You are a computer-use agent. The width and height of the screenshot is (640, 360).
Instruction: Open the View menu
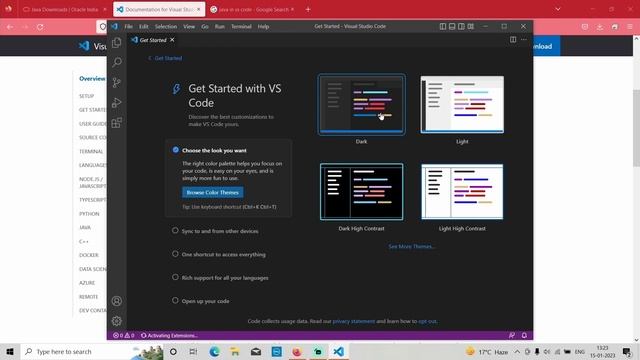click(x=189, y=26)
